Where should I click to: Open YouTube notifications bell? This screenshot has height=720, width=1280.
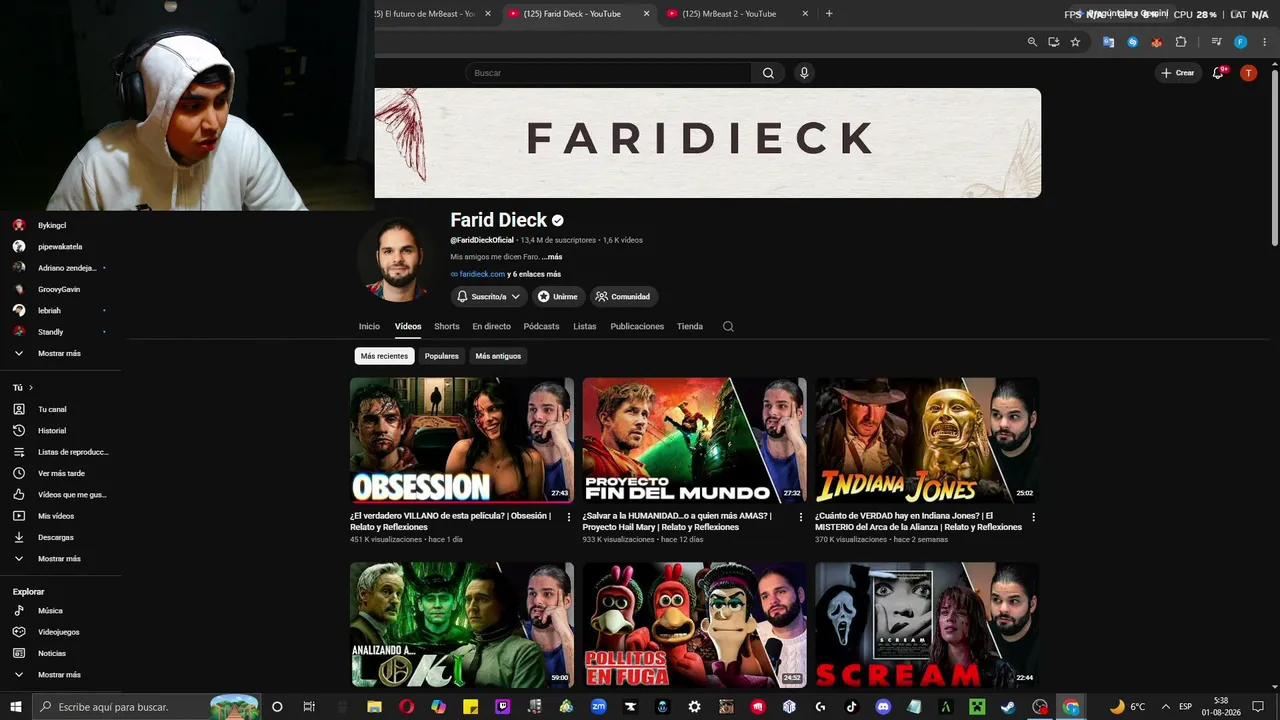pyautogui.click(x=1218, y=73)
